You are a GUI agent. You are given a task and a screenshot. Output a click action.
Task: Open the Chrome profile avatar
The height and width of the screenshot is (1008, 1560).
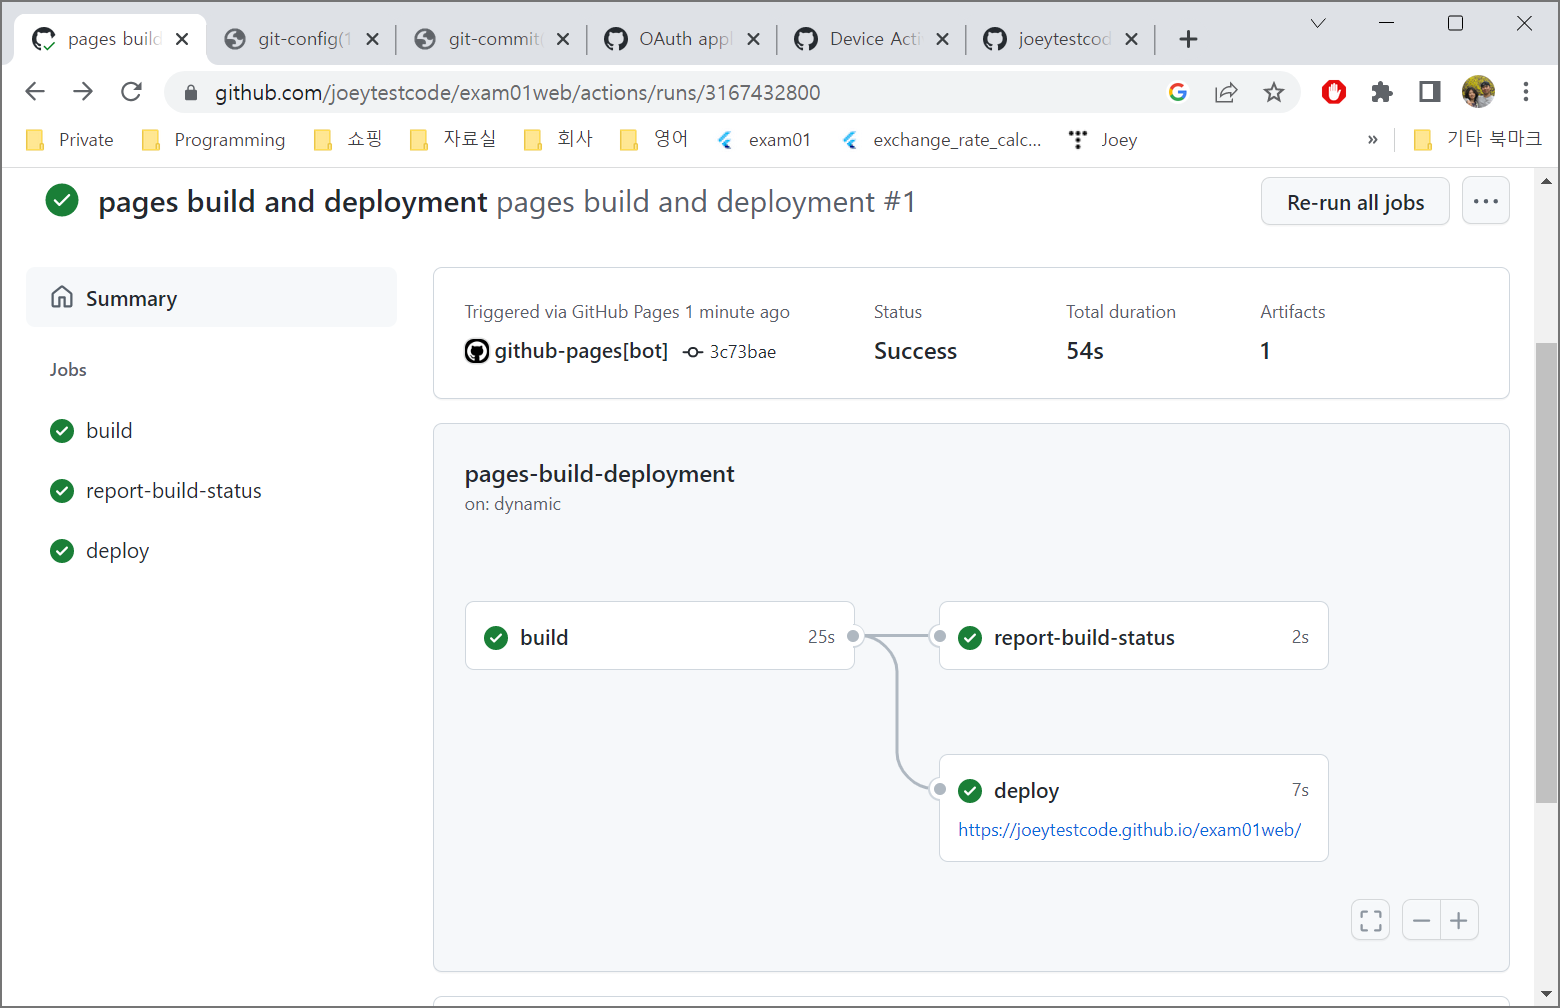click(1478, 92)
